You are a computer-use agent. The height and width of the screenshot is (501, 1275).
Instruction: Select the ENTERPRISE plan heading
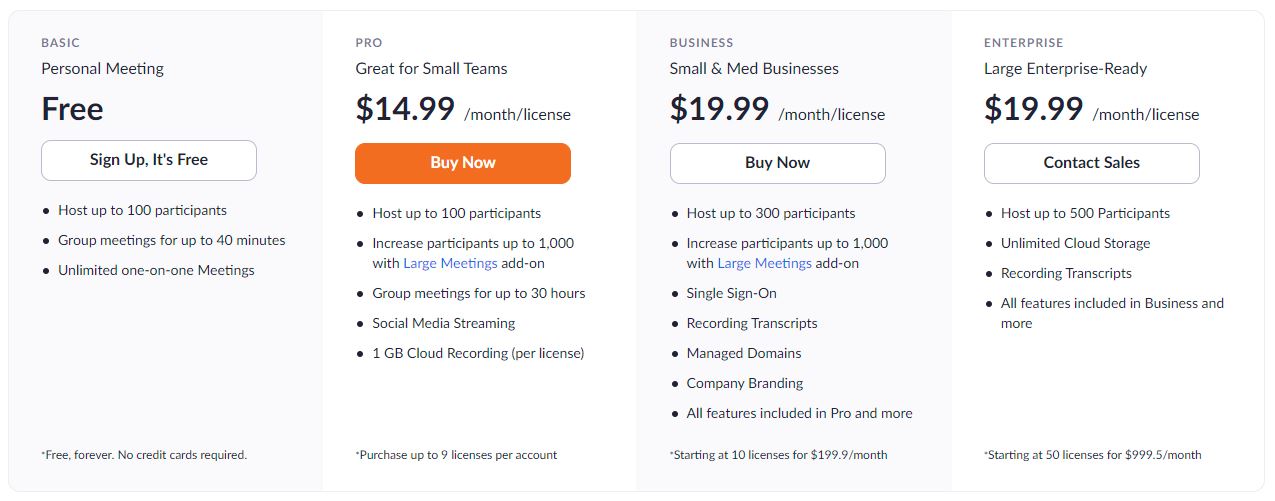1024,43
